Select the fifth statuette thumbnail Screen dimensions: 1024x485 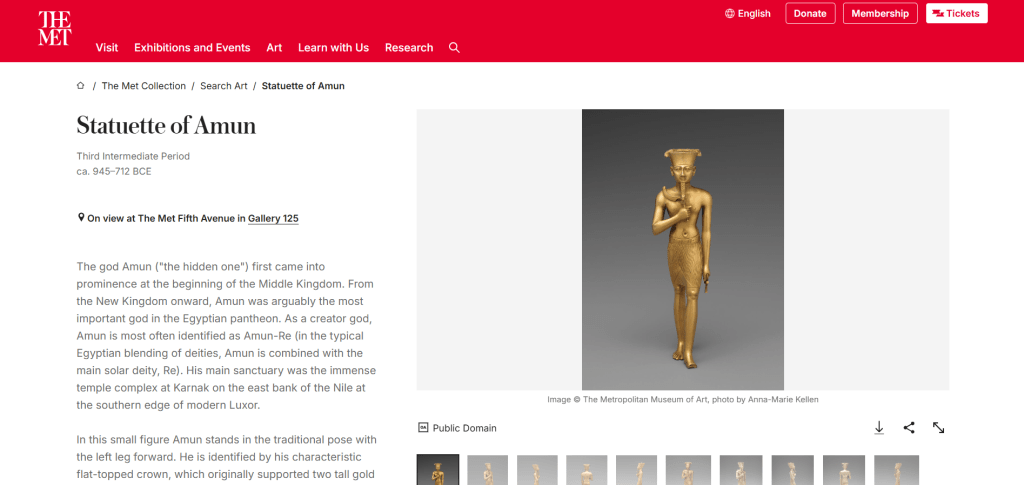(637, 470)
